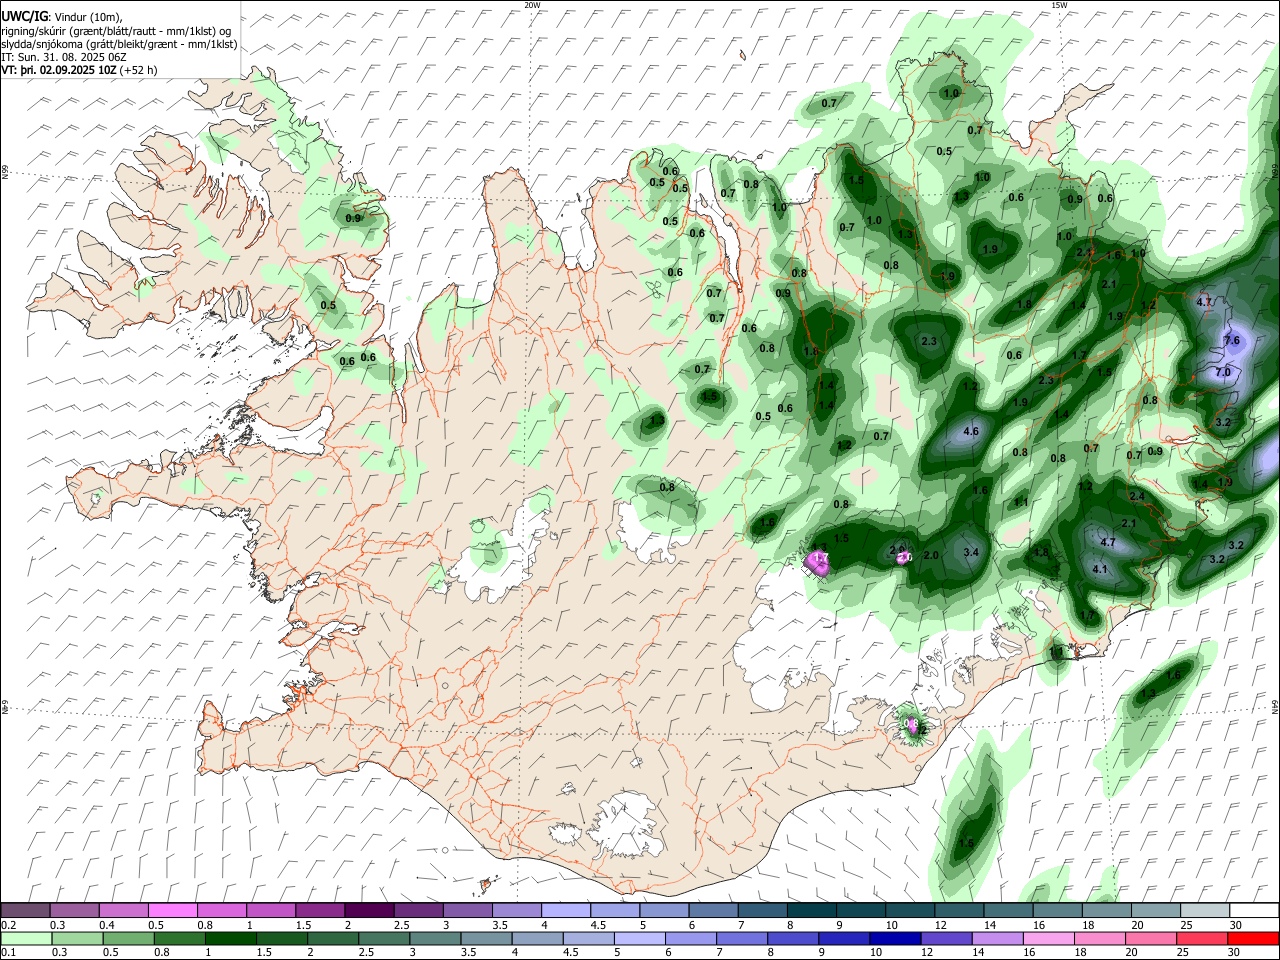Click the 64N latitude label on the right edge
Image resolution: width=1280 pixels, height=960 pixels.
pyautogui.click(x=1276, y=707)
